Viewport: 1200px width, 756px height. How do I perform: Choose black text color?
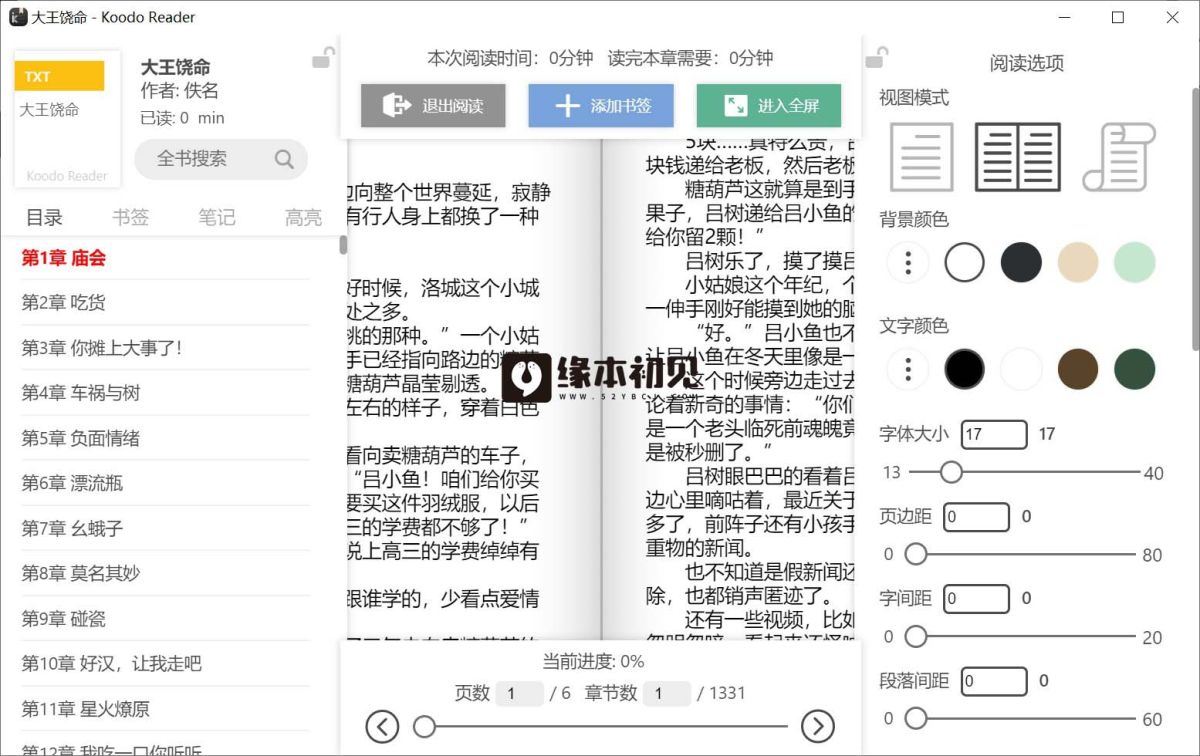(965, 369)
